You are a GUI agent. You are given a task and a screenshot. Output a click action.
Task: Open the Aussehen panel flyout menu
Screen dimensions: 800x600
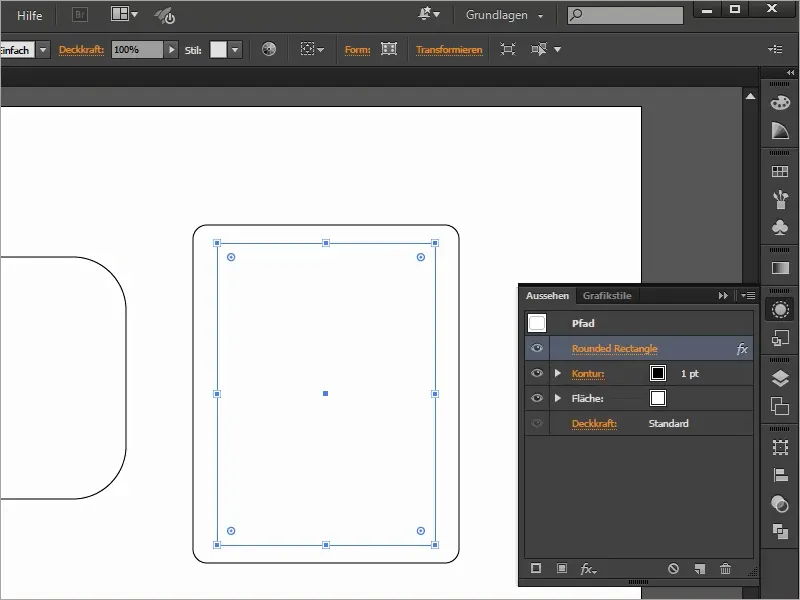pyautogui.click(x=748, y=295)
